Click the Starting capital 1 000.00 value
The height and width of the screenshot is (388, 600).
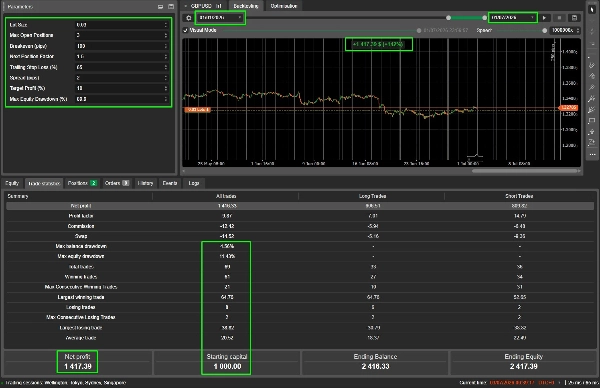(x=227, y=367)
